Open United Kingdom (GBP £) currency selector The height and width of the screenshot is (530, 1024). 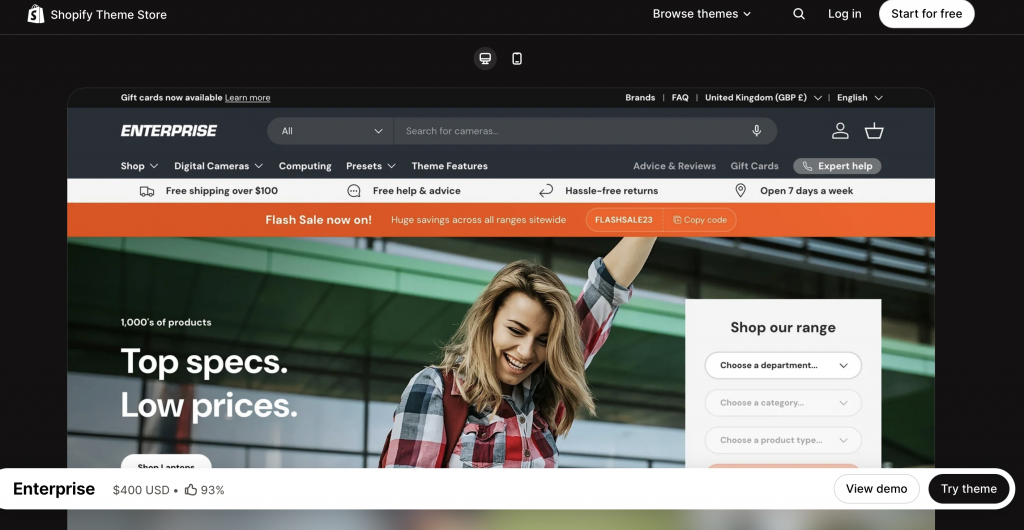coord(763,98)
